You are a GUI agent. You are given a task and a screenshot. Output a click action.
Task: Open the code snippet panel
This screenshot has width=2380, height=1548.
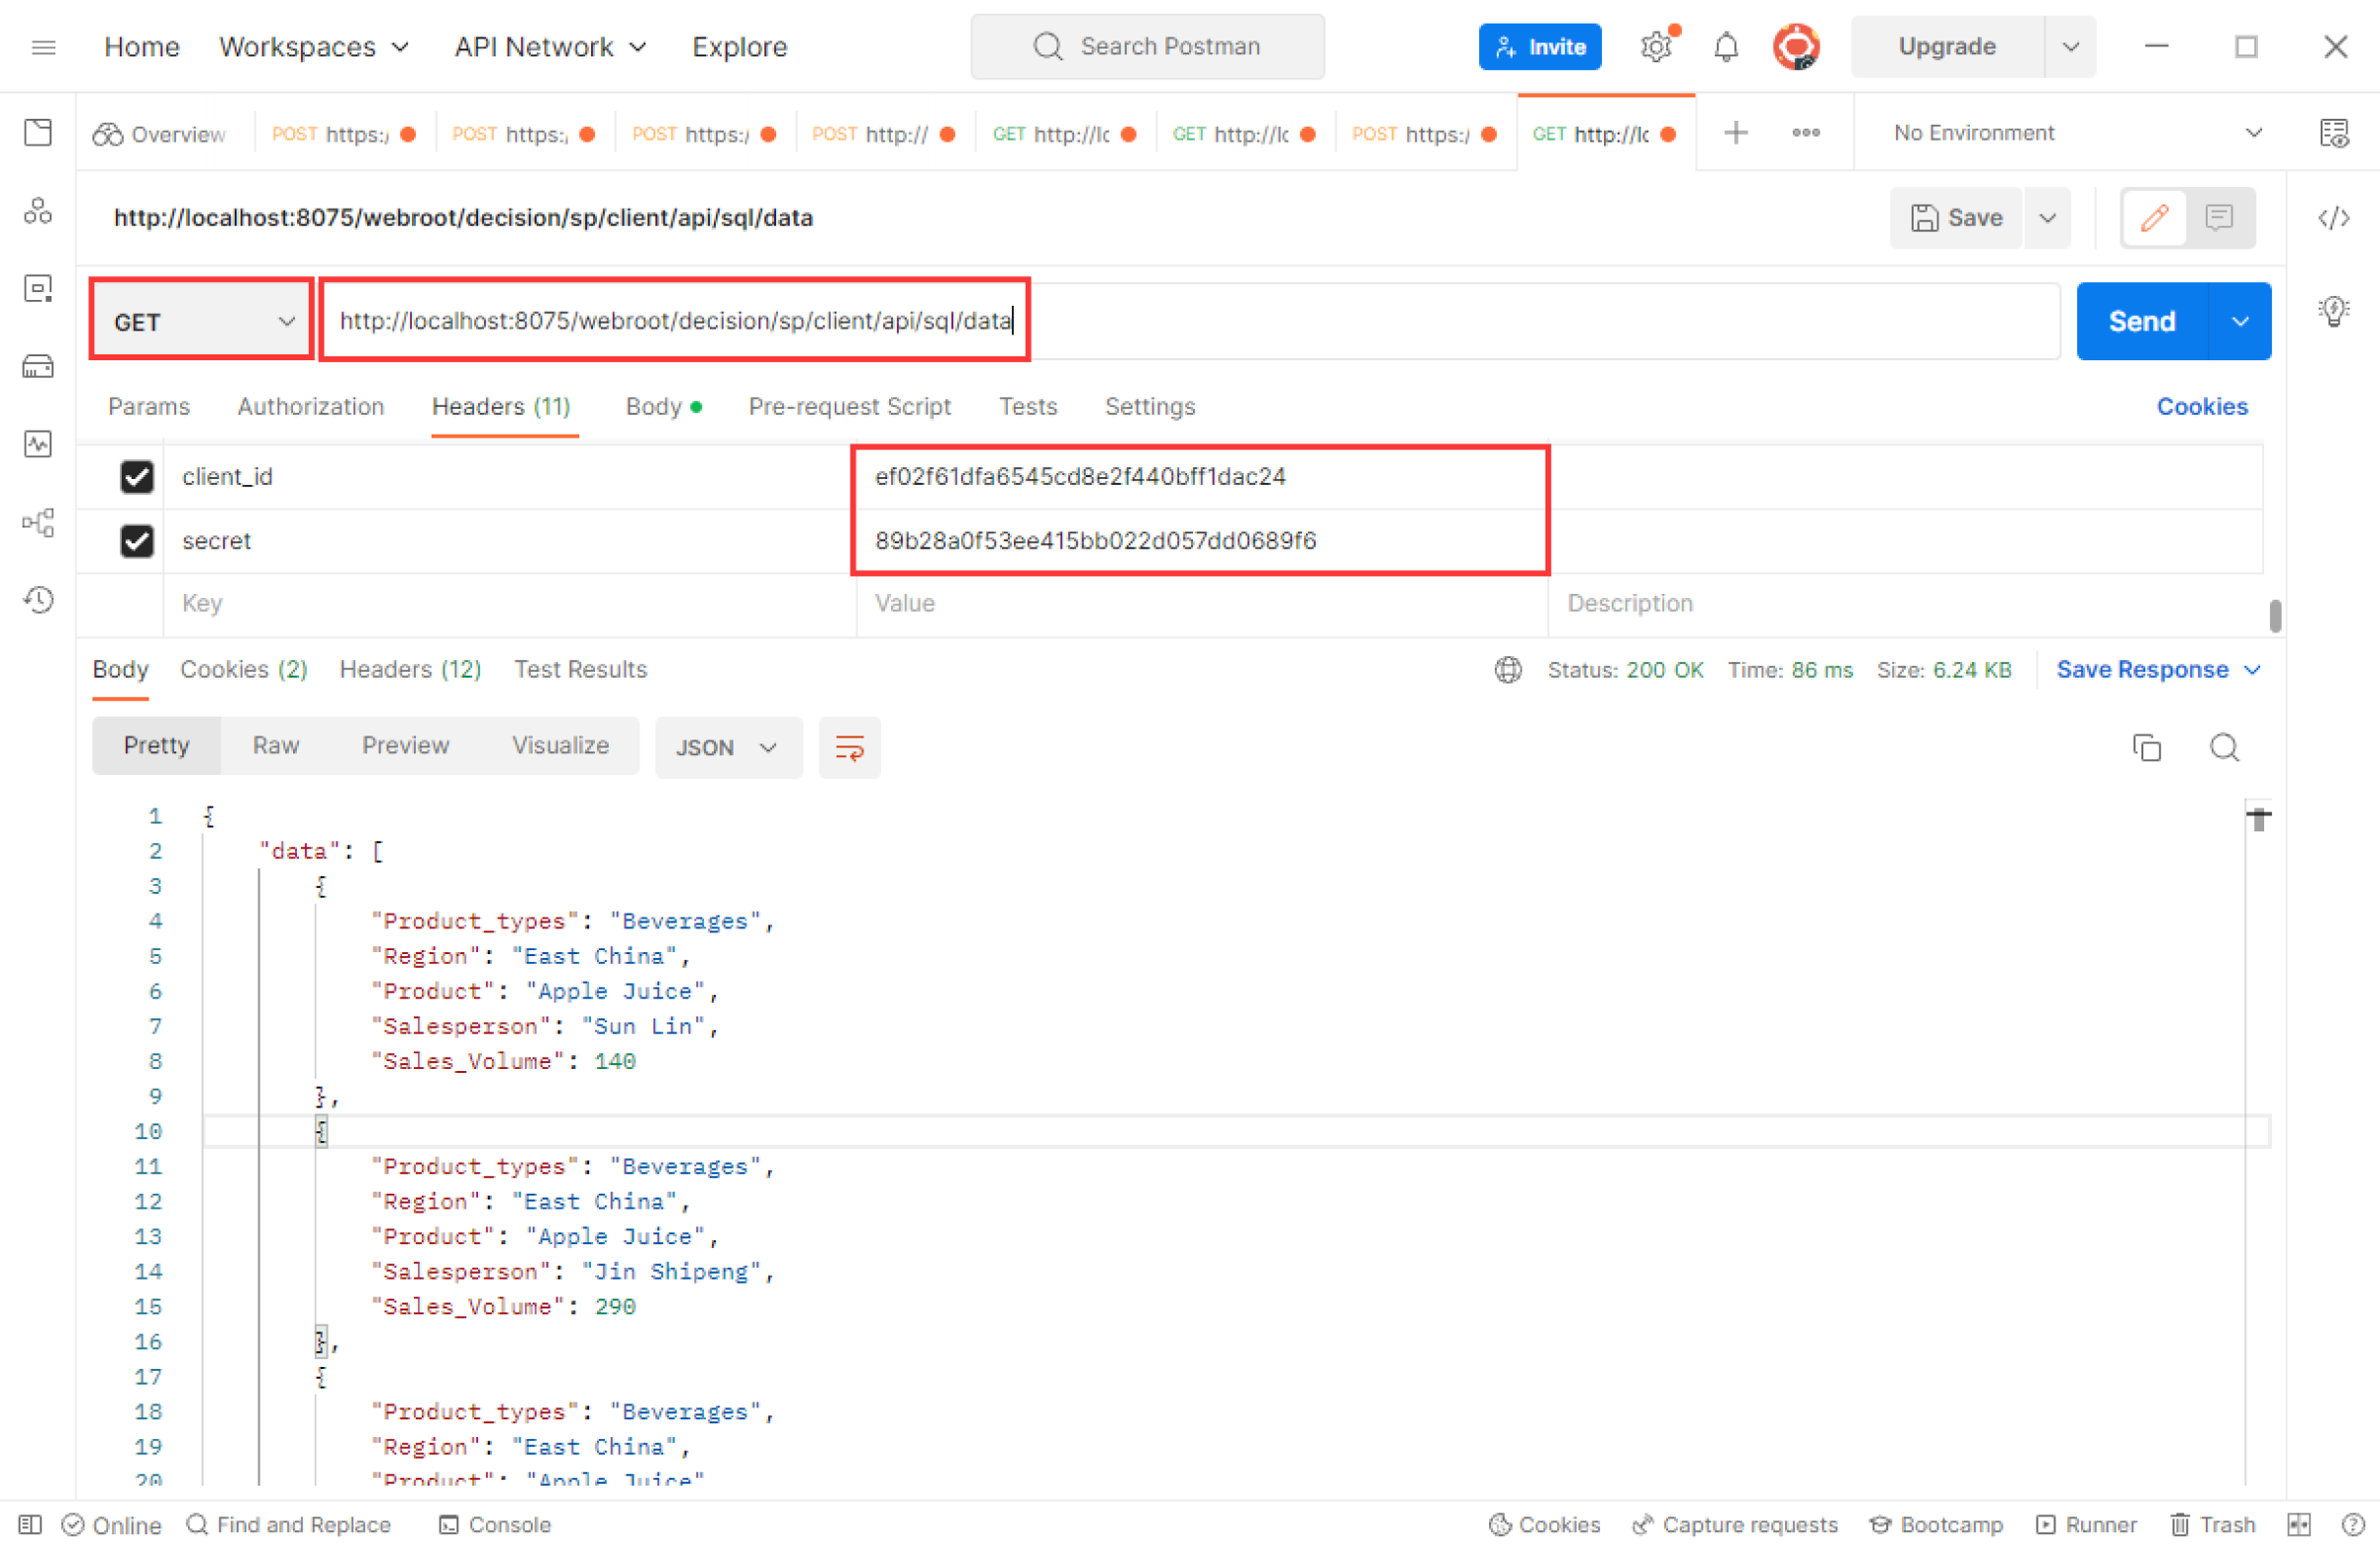tap(2334, 218)
